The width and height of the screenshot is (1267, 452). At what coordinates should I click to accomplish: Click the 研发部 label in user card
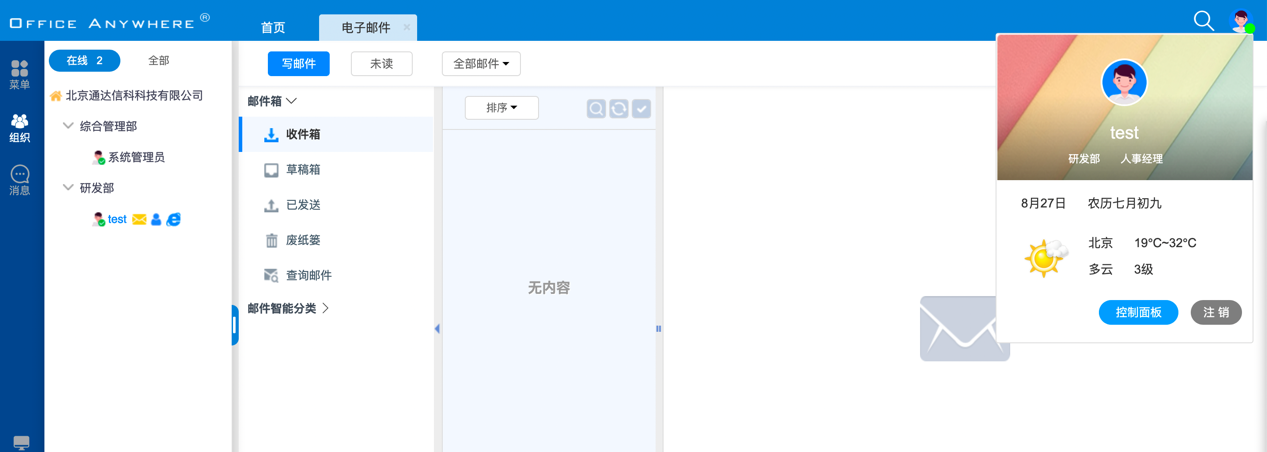[1084, 159]
